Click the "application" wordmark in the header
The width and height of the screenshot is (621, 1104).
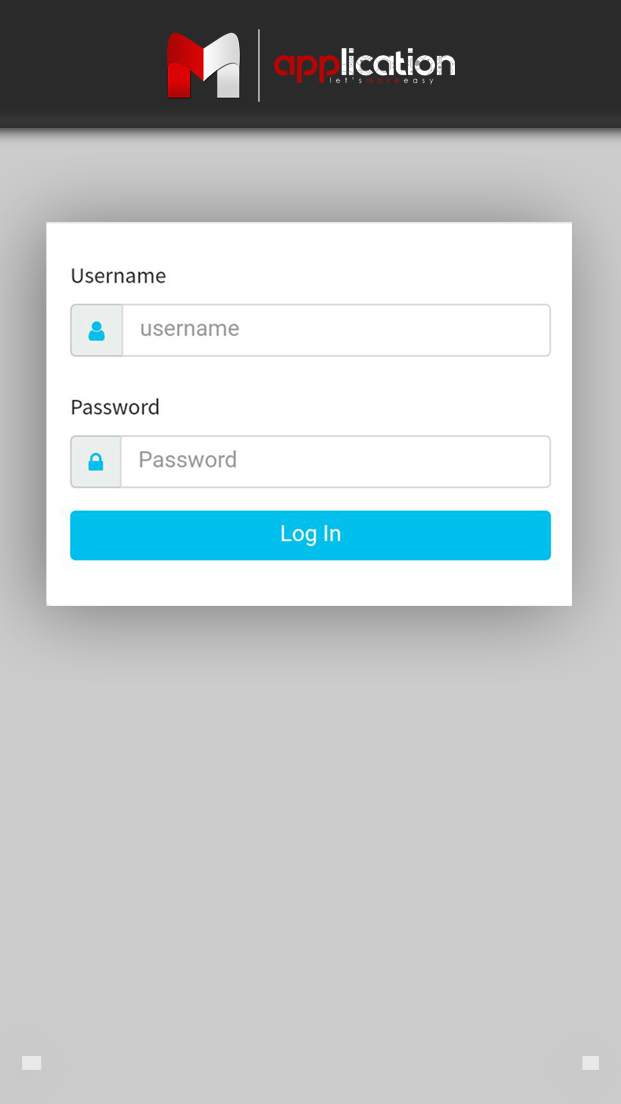(x=364, y=63)
